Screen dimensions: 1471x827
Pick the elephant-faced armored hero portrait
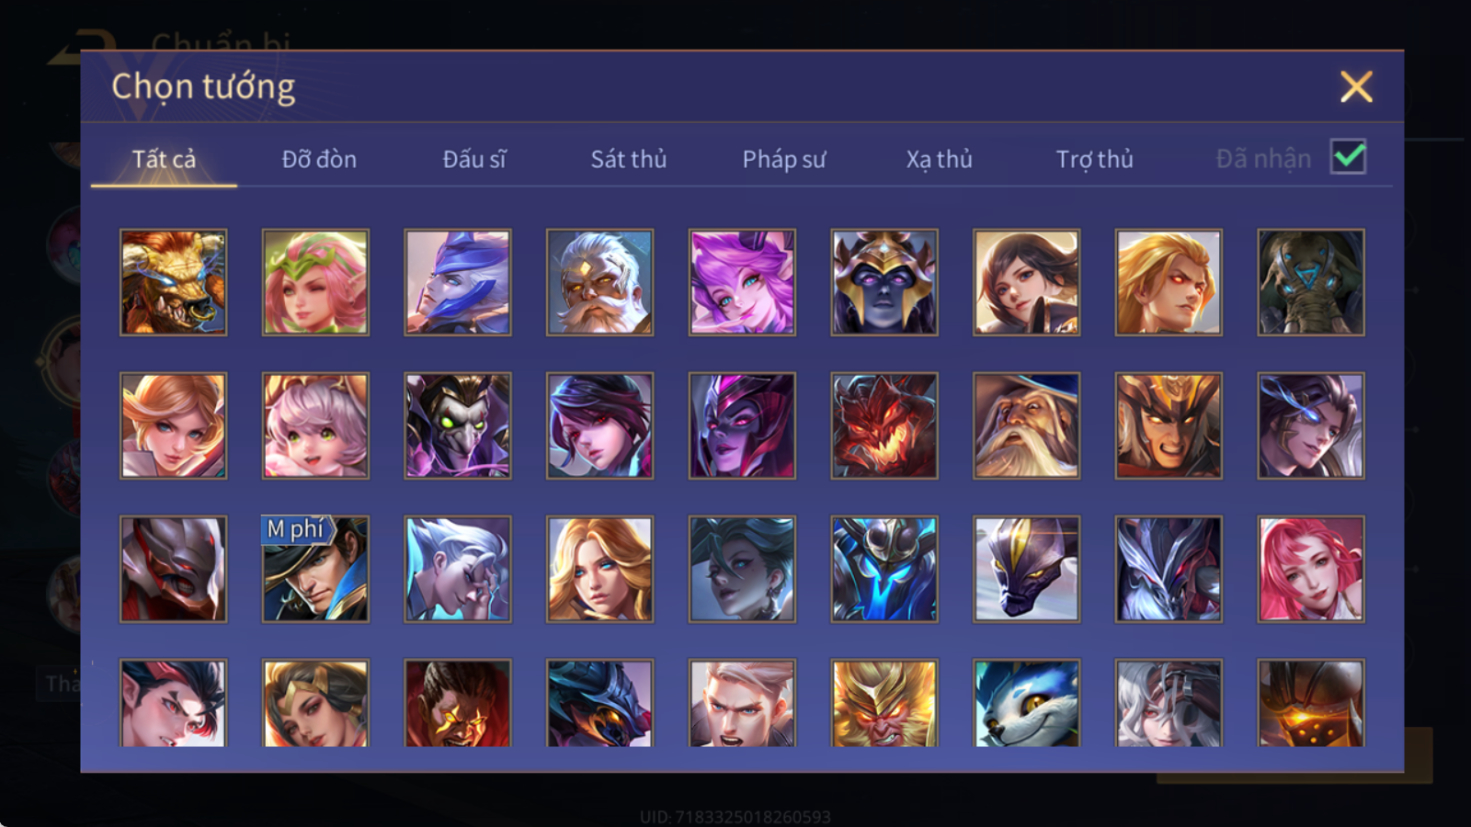coord(1311,282)
